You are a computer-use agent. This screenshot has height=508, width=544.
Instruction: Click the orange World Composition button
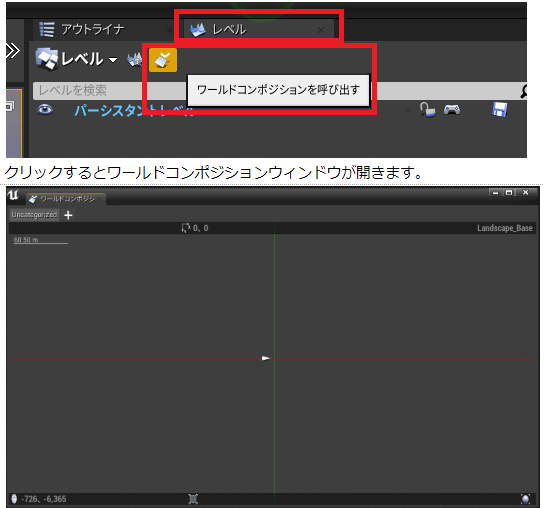[x=163, y=60]
